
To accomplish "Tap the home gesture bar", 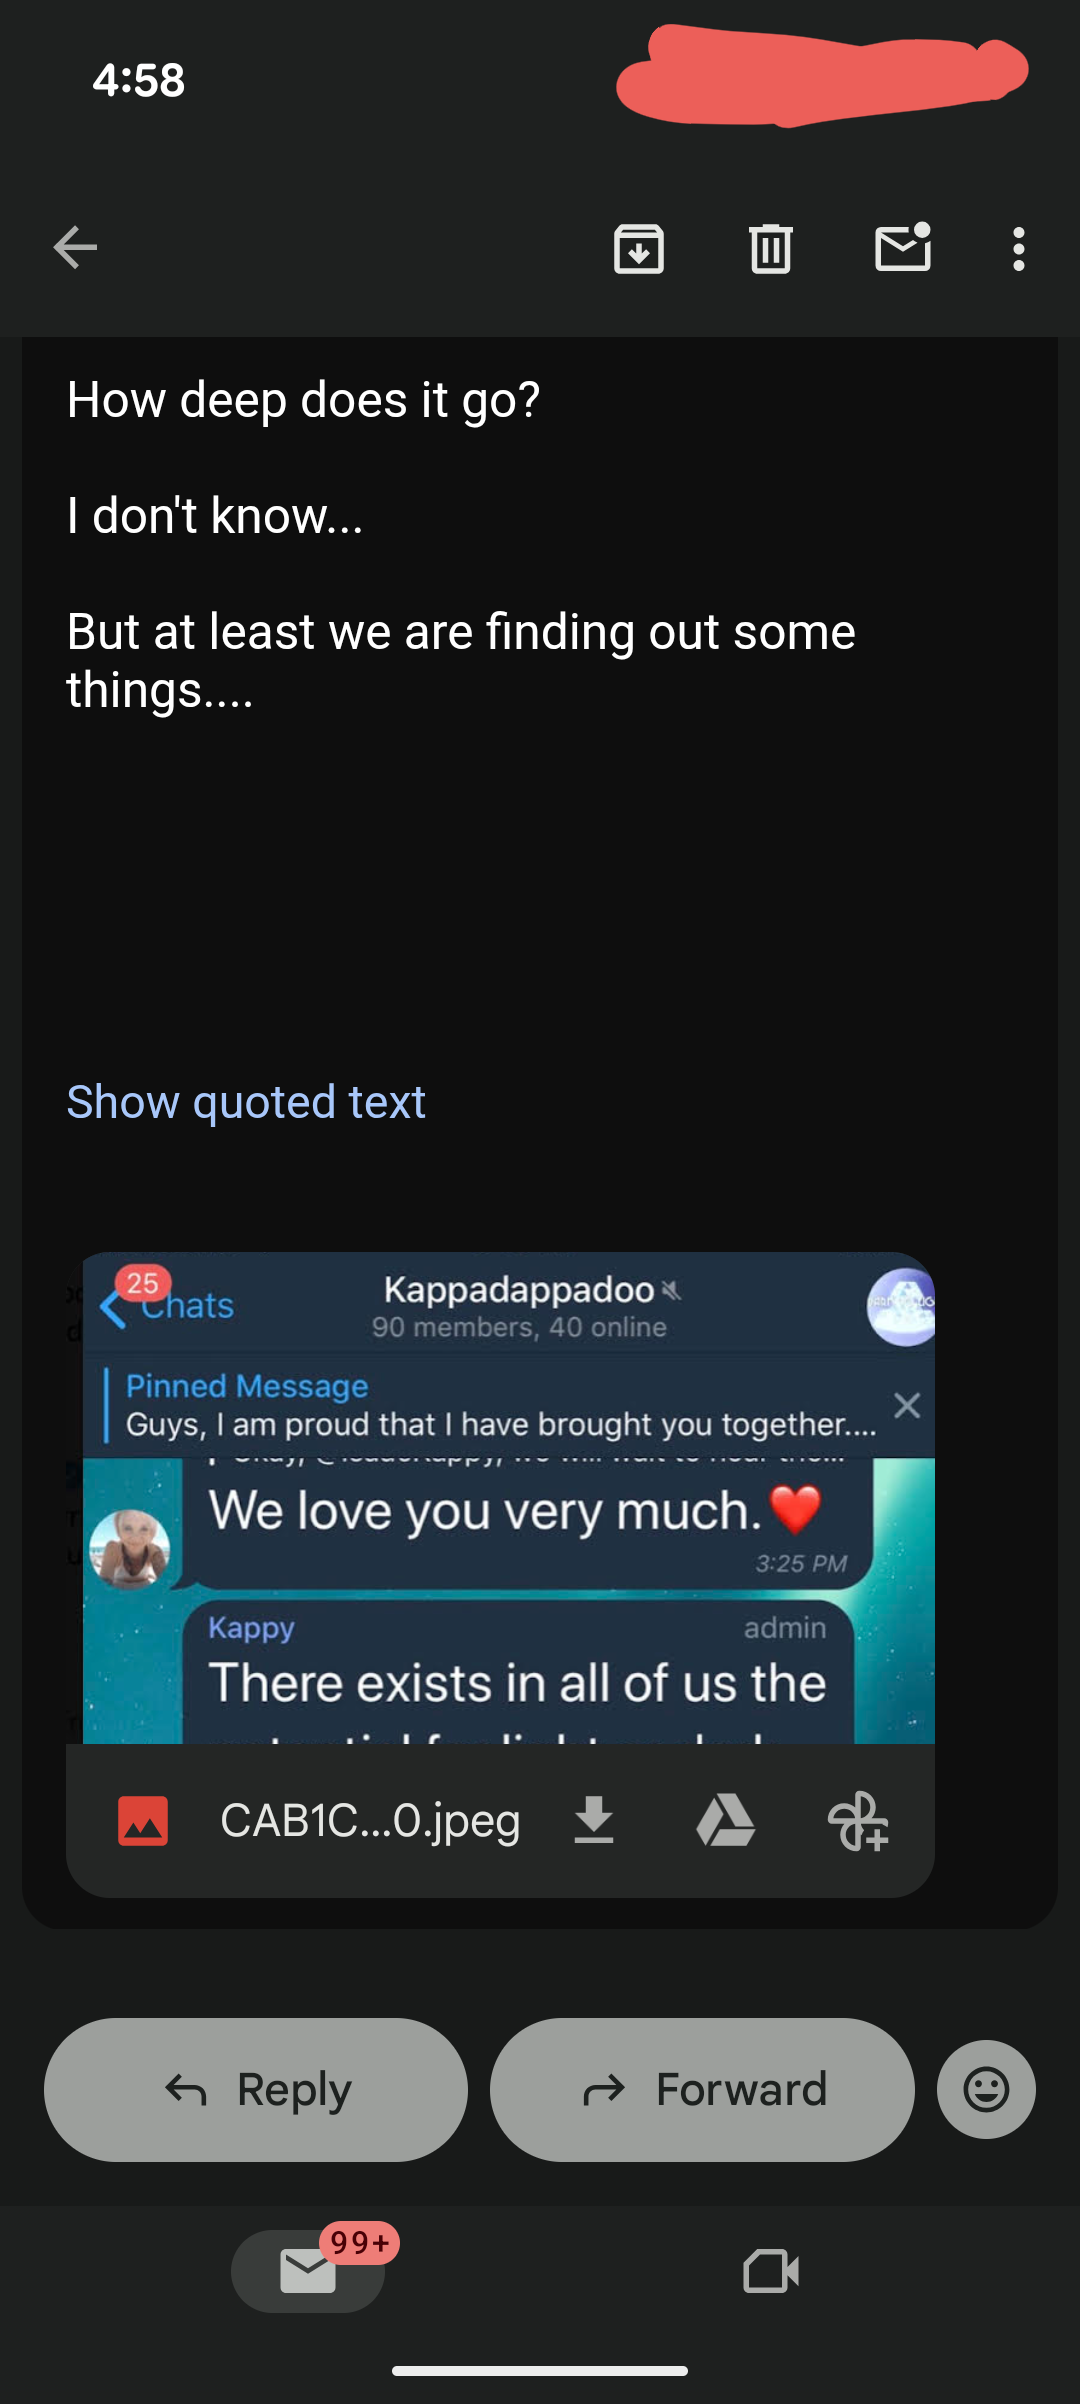I will [540, 2370].
